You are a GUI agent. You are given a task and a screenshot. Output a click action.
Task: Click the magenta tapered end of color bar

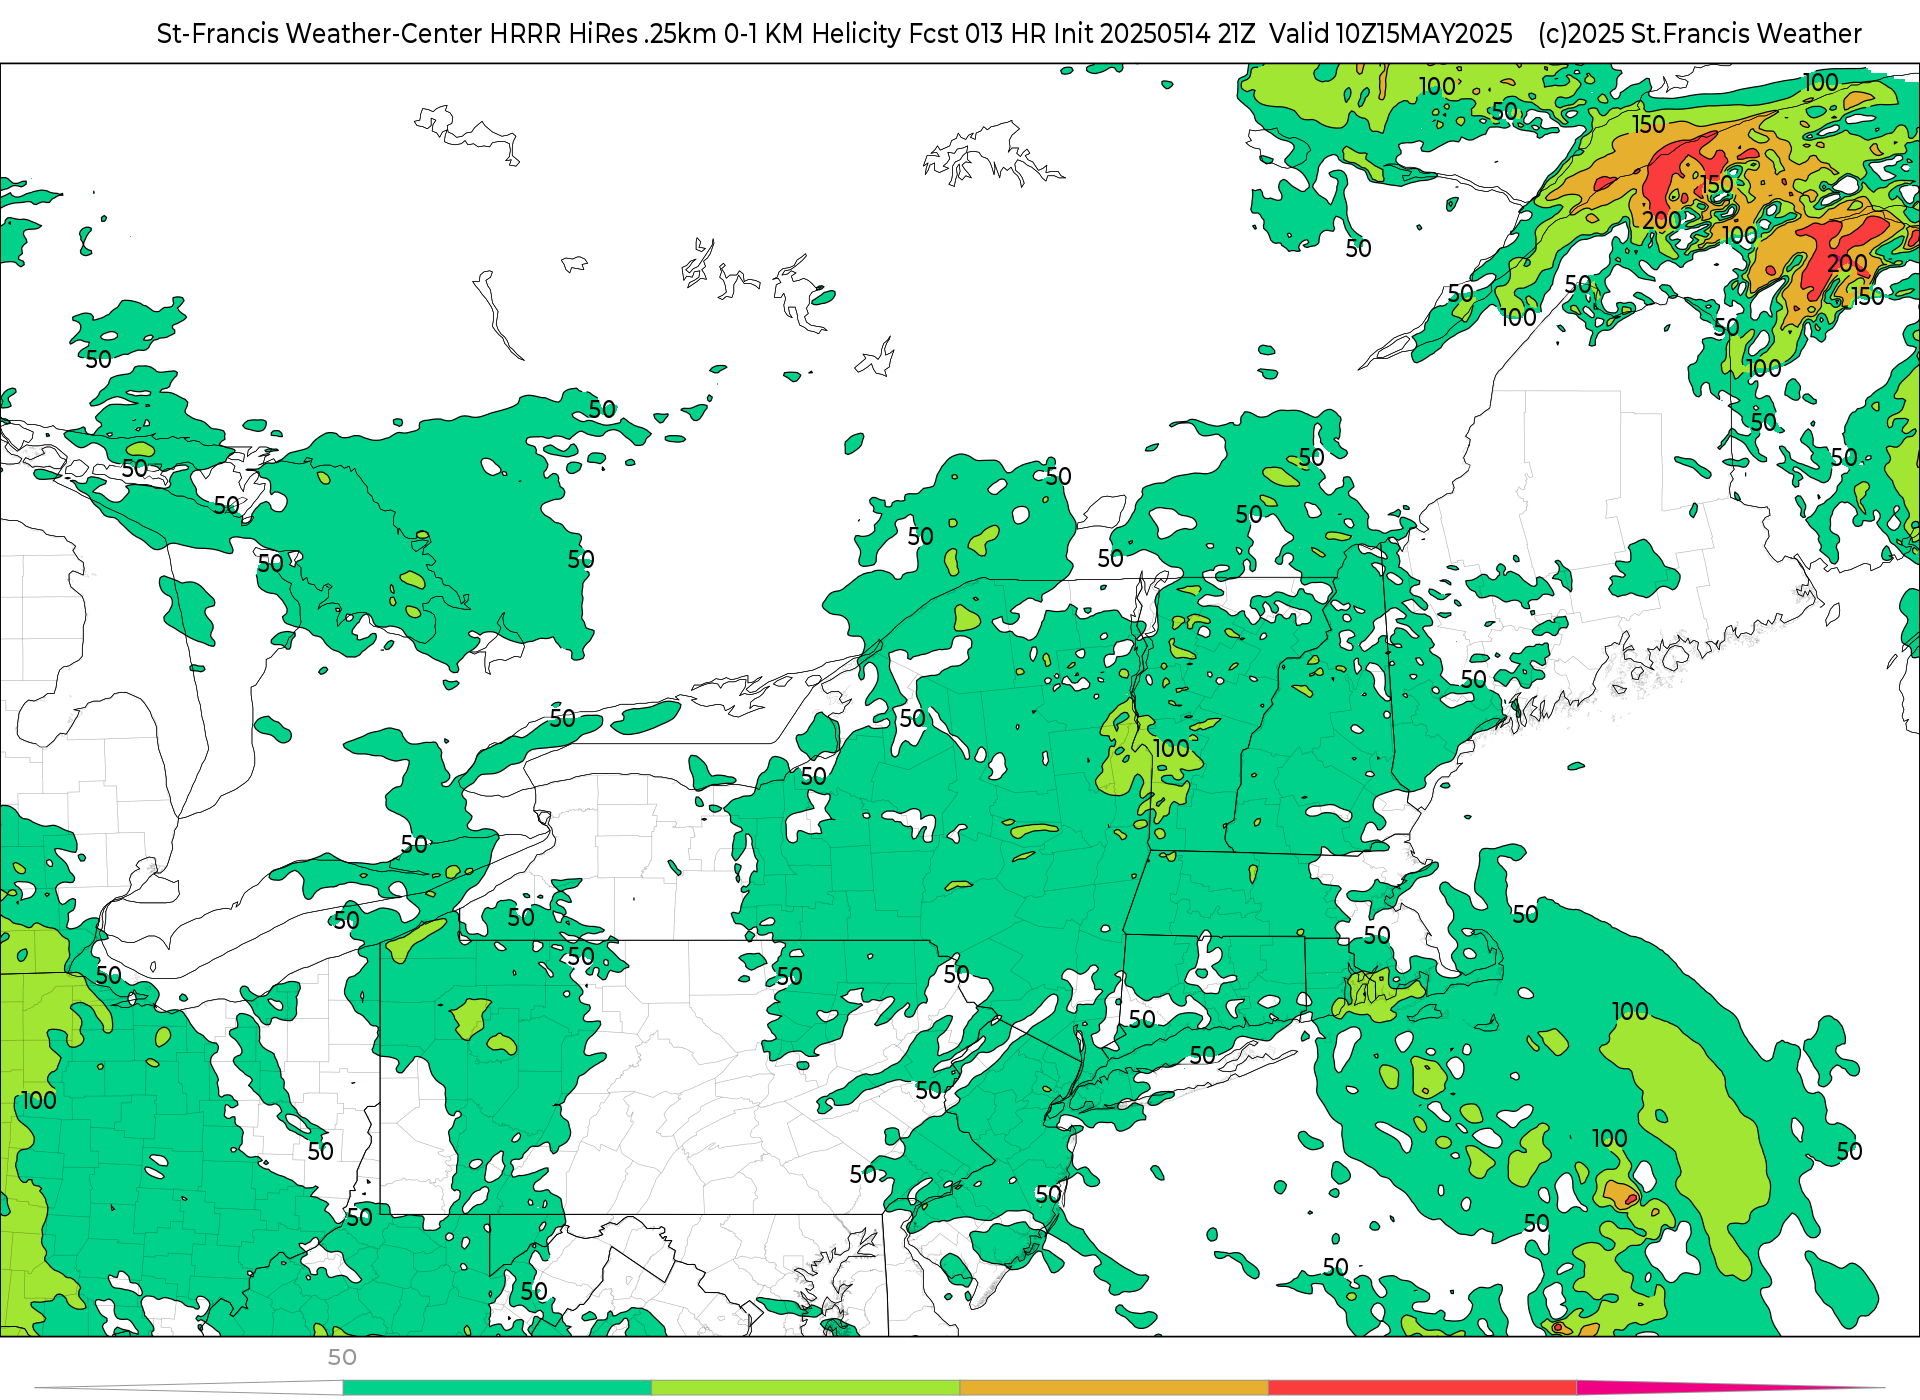pos(1730,1387)
